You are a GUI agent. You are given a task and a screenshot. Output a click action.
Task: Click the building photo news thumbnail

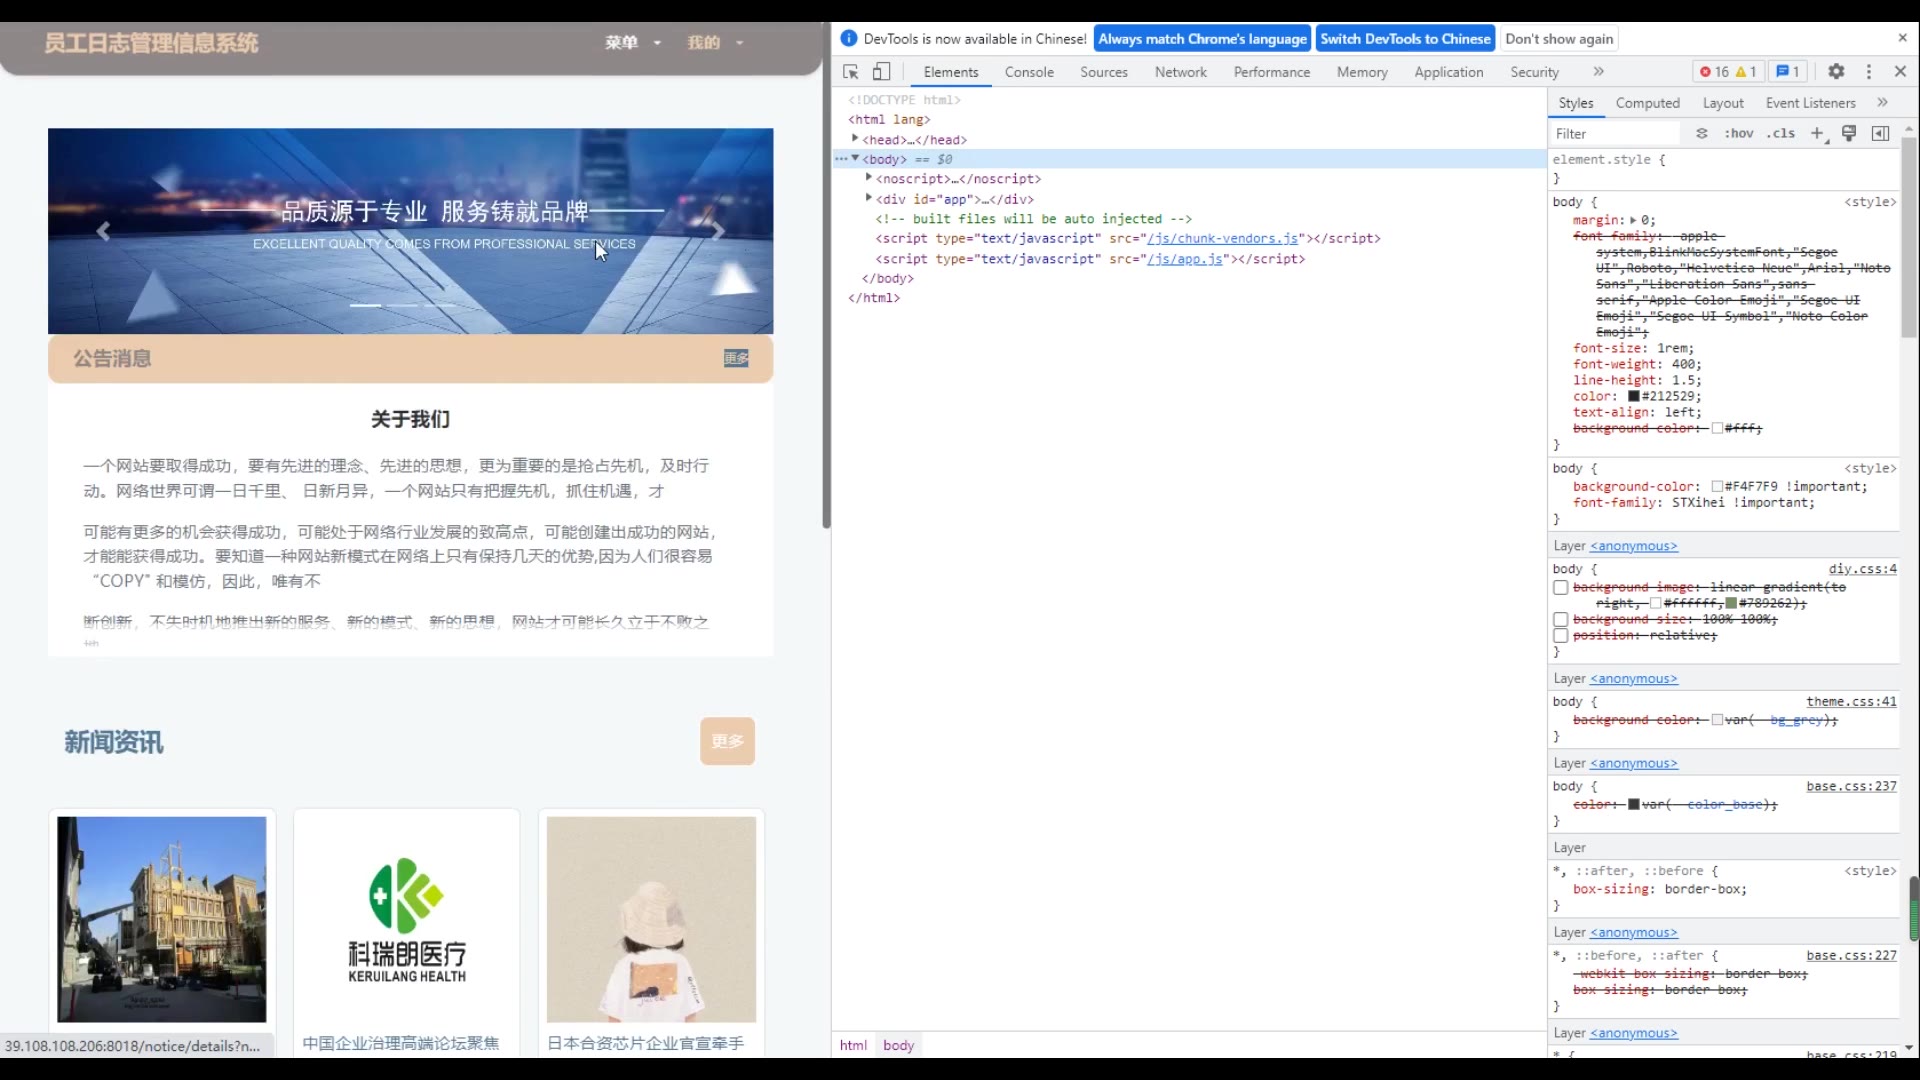point(162,919)
